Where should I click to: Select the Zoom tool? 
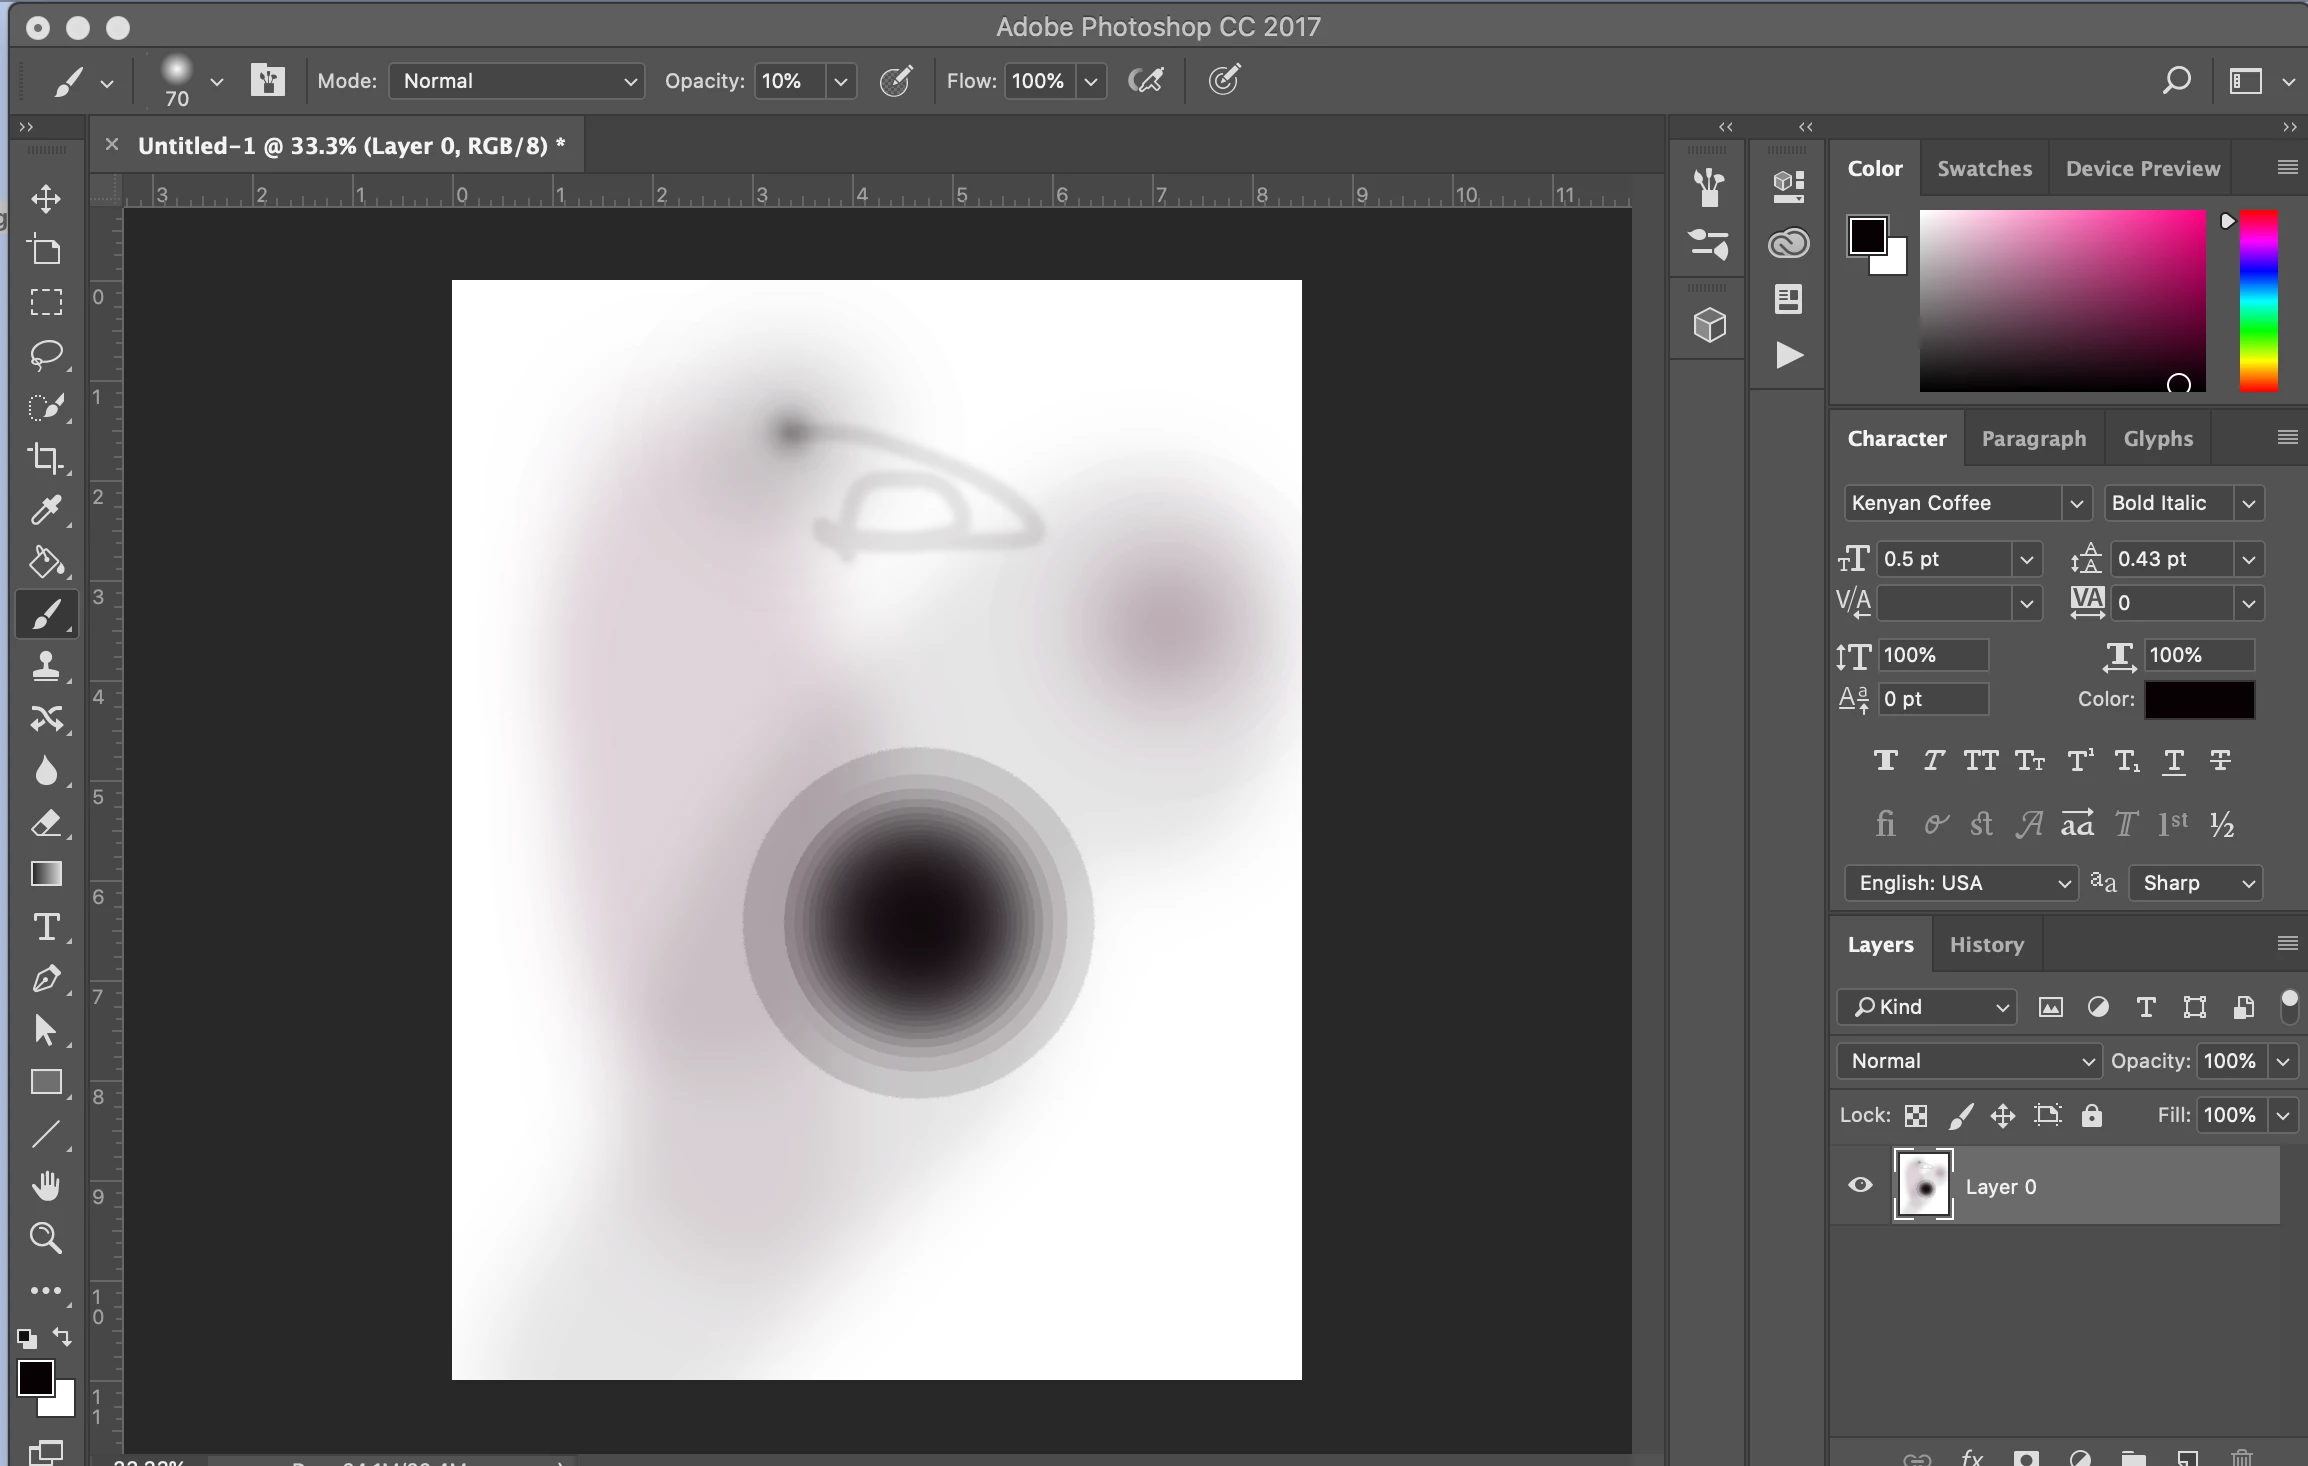pyautogui.click(x=46, y=1238)
